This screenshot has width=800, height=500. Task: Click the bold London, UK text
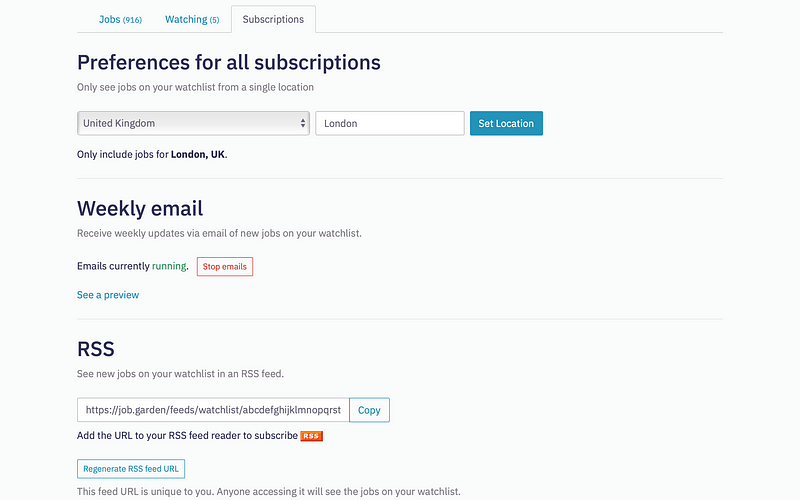pyautogui.click(x=198, y=155)
